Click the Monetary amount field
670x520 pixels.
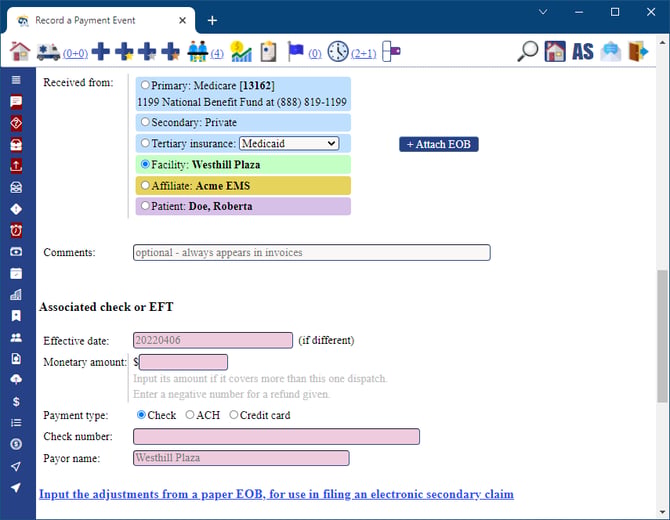[183, 362]
